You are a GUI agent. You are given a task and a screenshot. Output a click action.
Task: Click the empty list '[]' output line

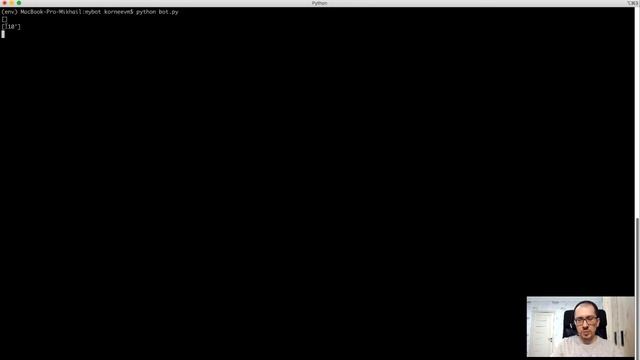coord(4,19)
